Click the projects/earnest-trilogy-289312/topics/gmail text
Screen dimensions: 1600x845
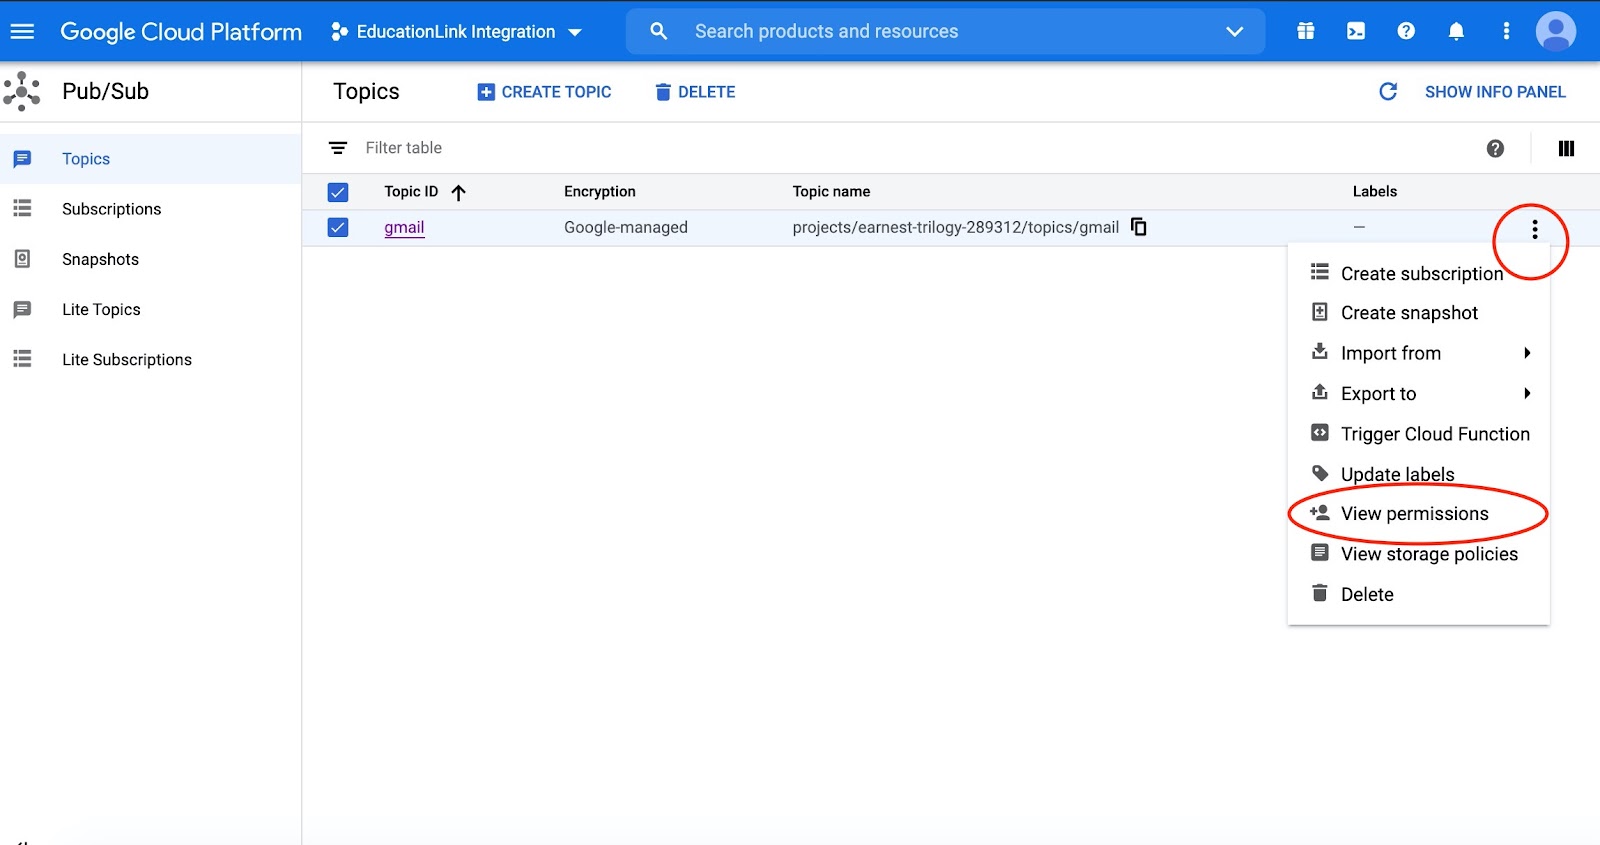click(956, 227)
